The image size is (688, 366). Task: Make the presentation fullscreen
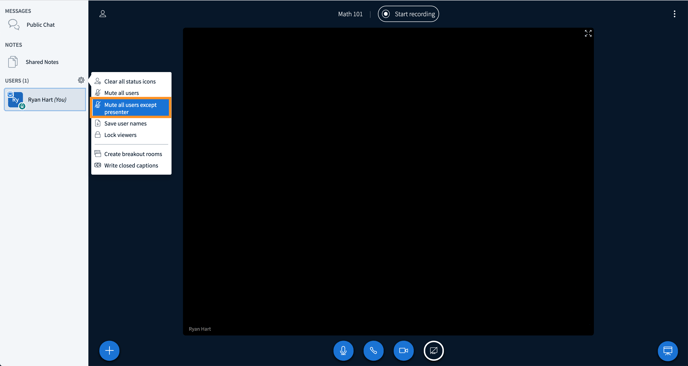pyautogui.click(x=588, y=34)
